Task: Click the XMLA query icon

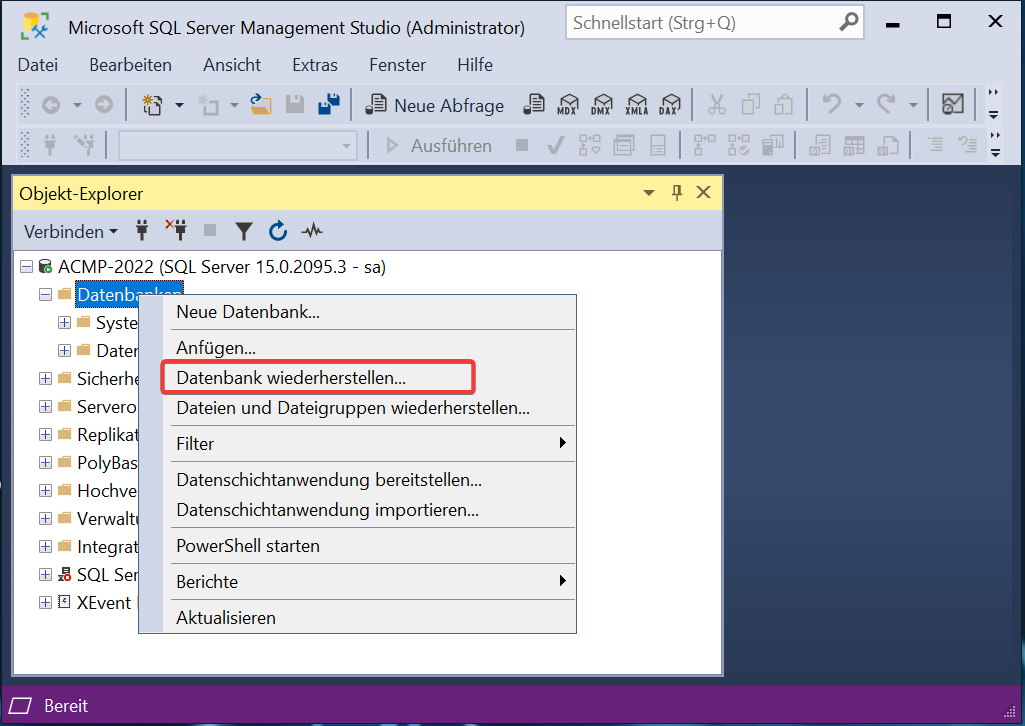Action: click(x=636, y=105)
